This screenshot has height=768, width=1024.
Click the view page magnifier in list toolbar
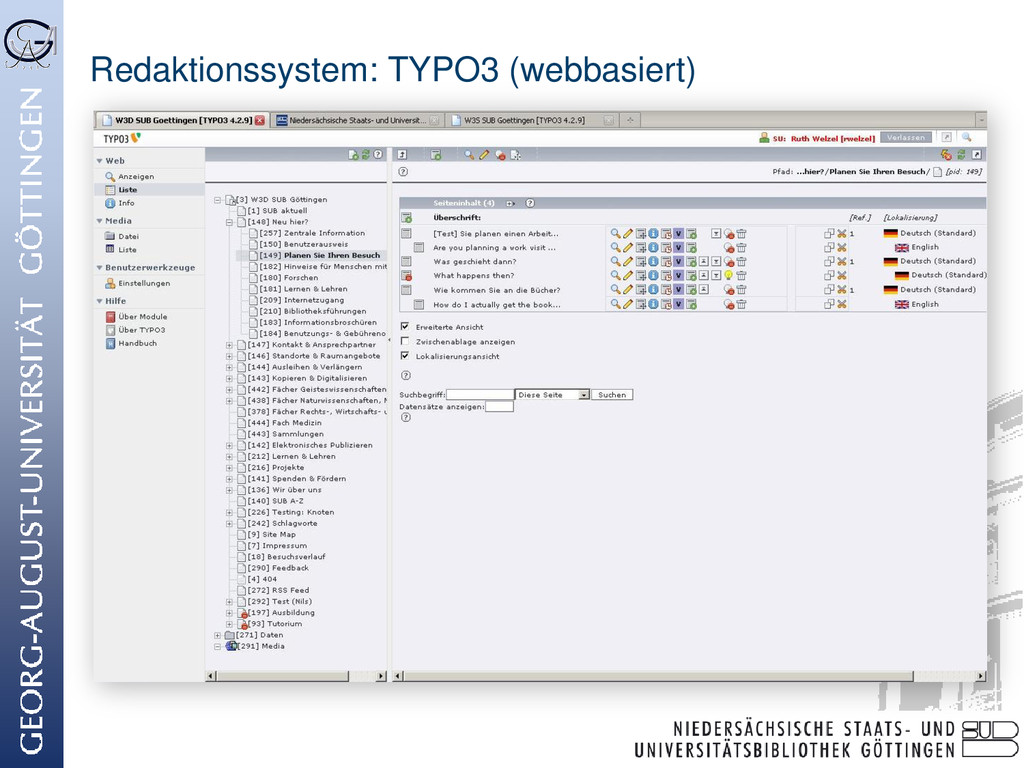pyautogui.click(x=469, y=155)
